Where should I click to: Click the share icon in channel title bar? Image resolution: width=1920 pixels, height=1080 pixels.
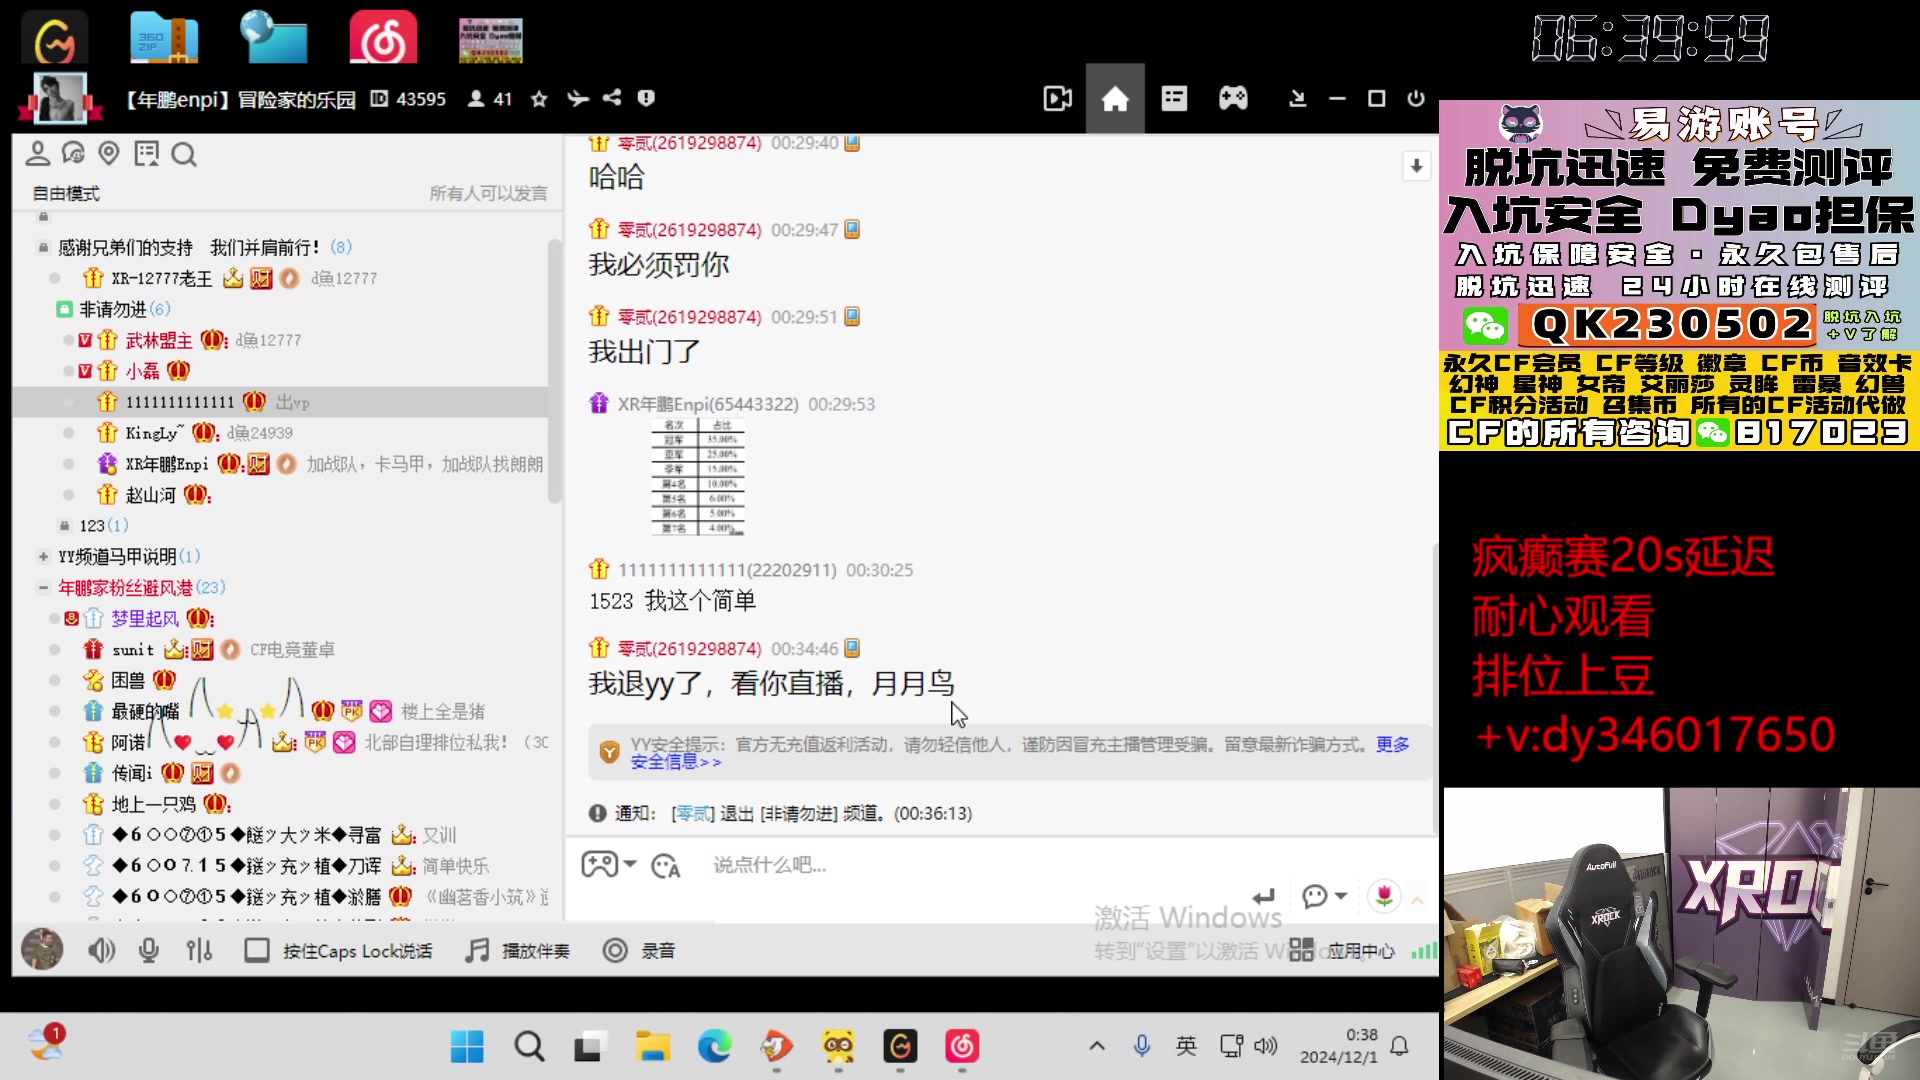point(612,98)
